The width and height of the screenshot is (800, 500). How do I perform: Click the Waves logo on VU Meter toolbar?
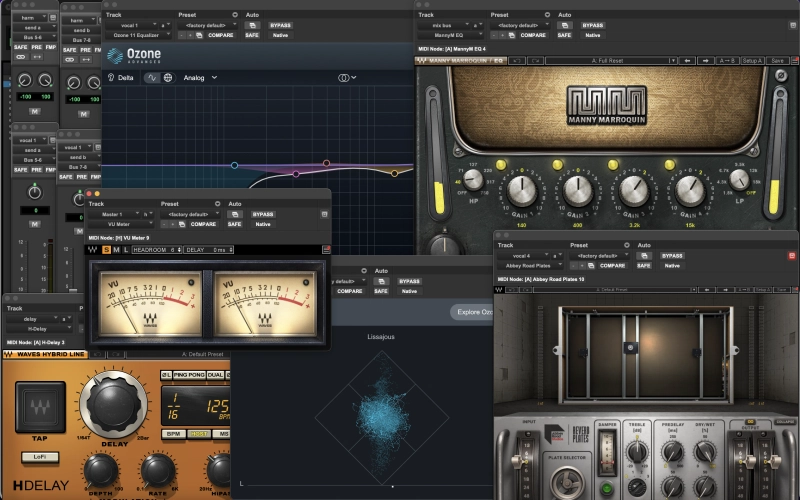pyautogui.click(x=93, y=249)
